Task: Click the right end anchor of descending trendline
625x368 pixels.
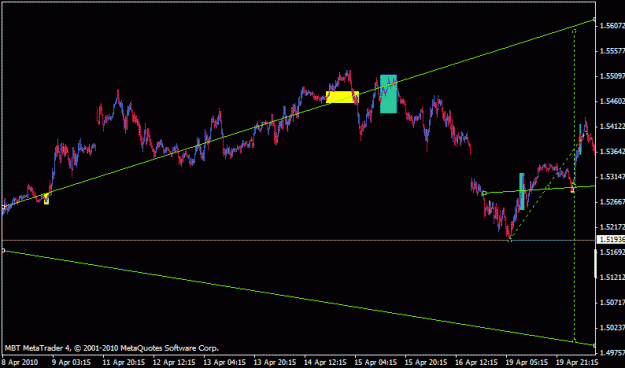Action: tap(594, 345)
